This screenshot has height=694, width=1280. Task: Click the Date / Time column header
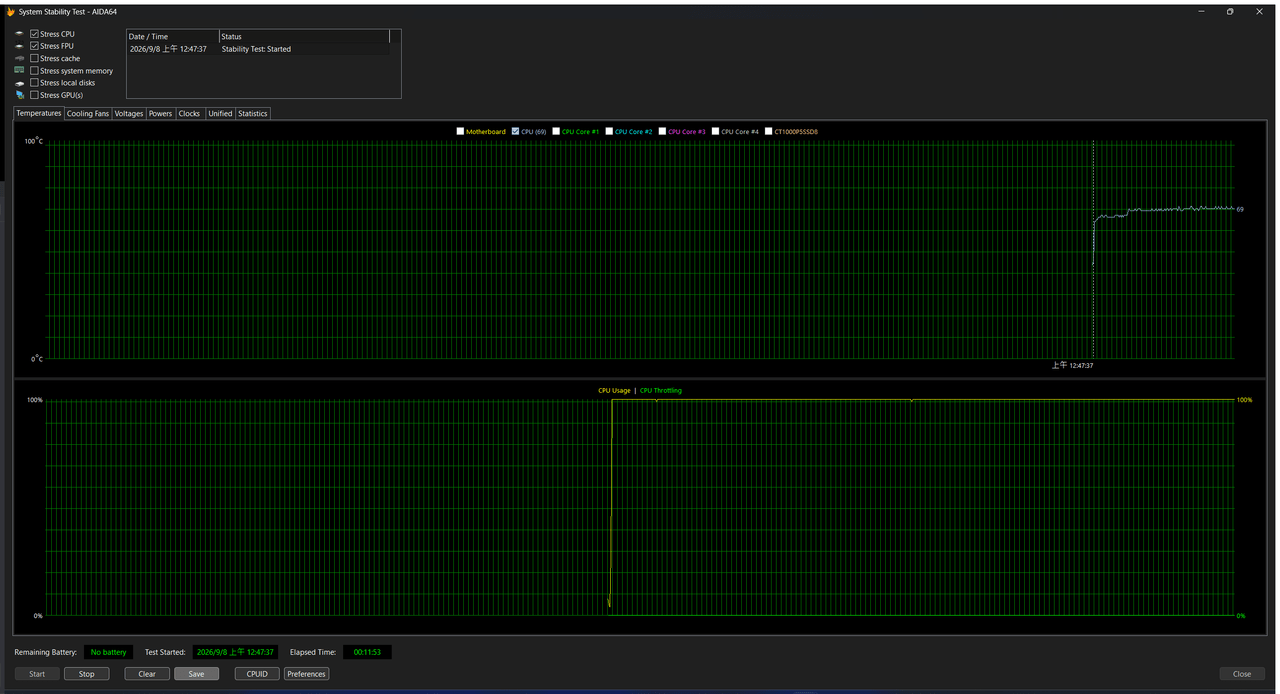(x=172, y=36)
